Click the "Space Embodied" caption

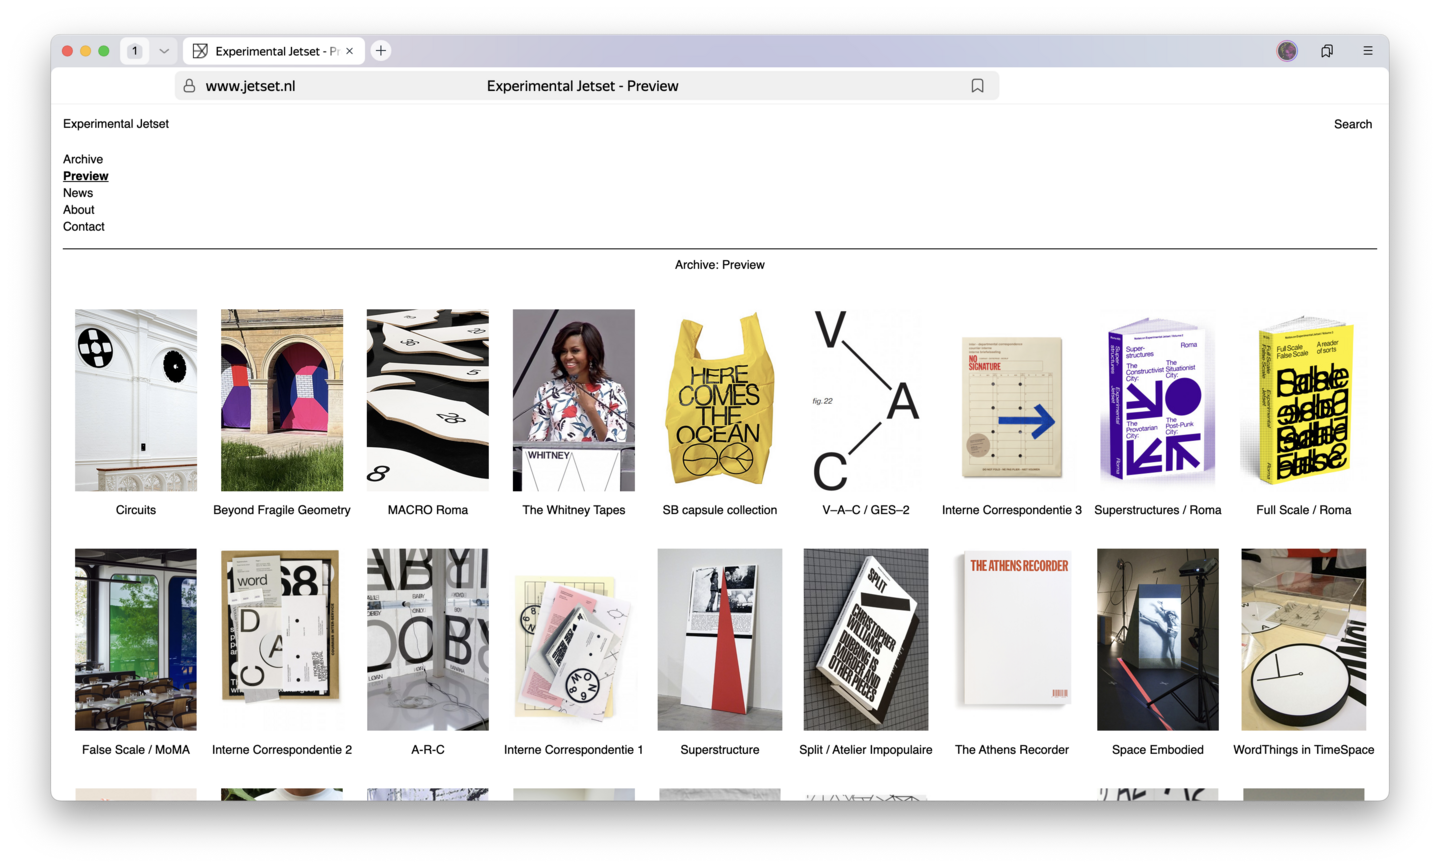coord(1158,750)
